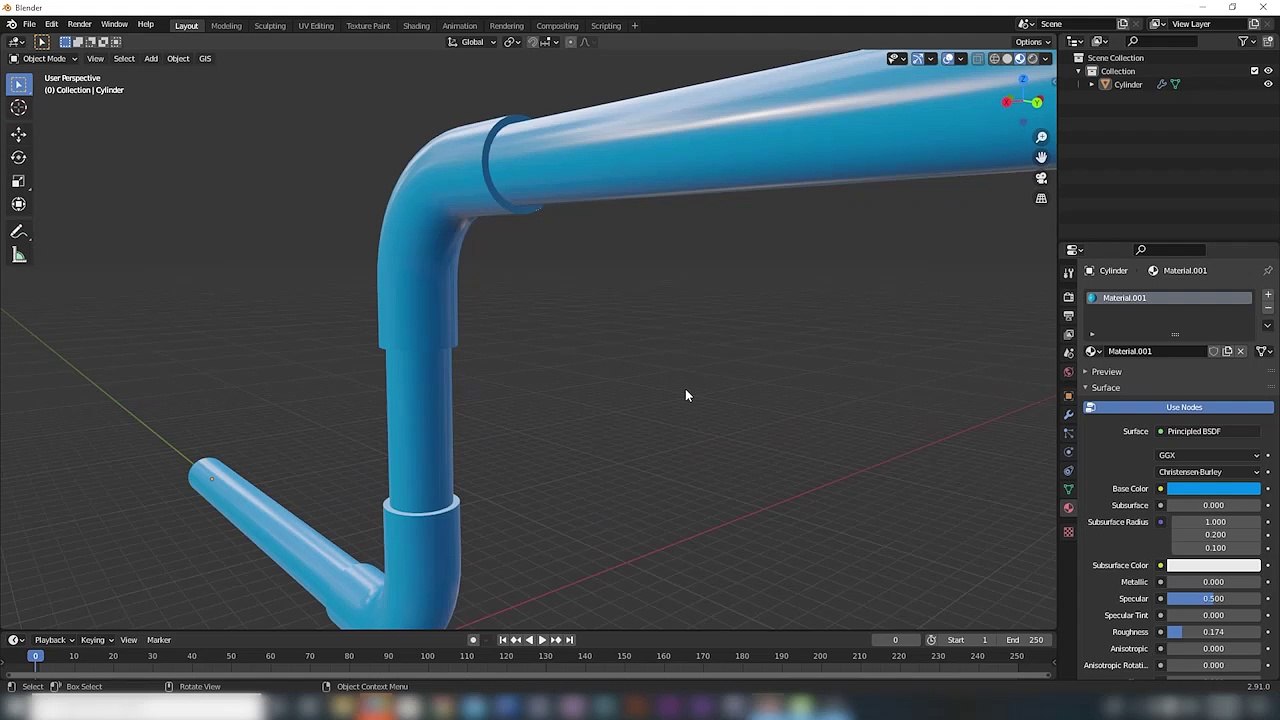Collapse the Collection tree in outliner
Image resolution: width=1280 pixels, height=720 pixels.
[x=1079, y=71]
